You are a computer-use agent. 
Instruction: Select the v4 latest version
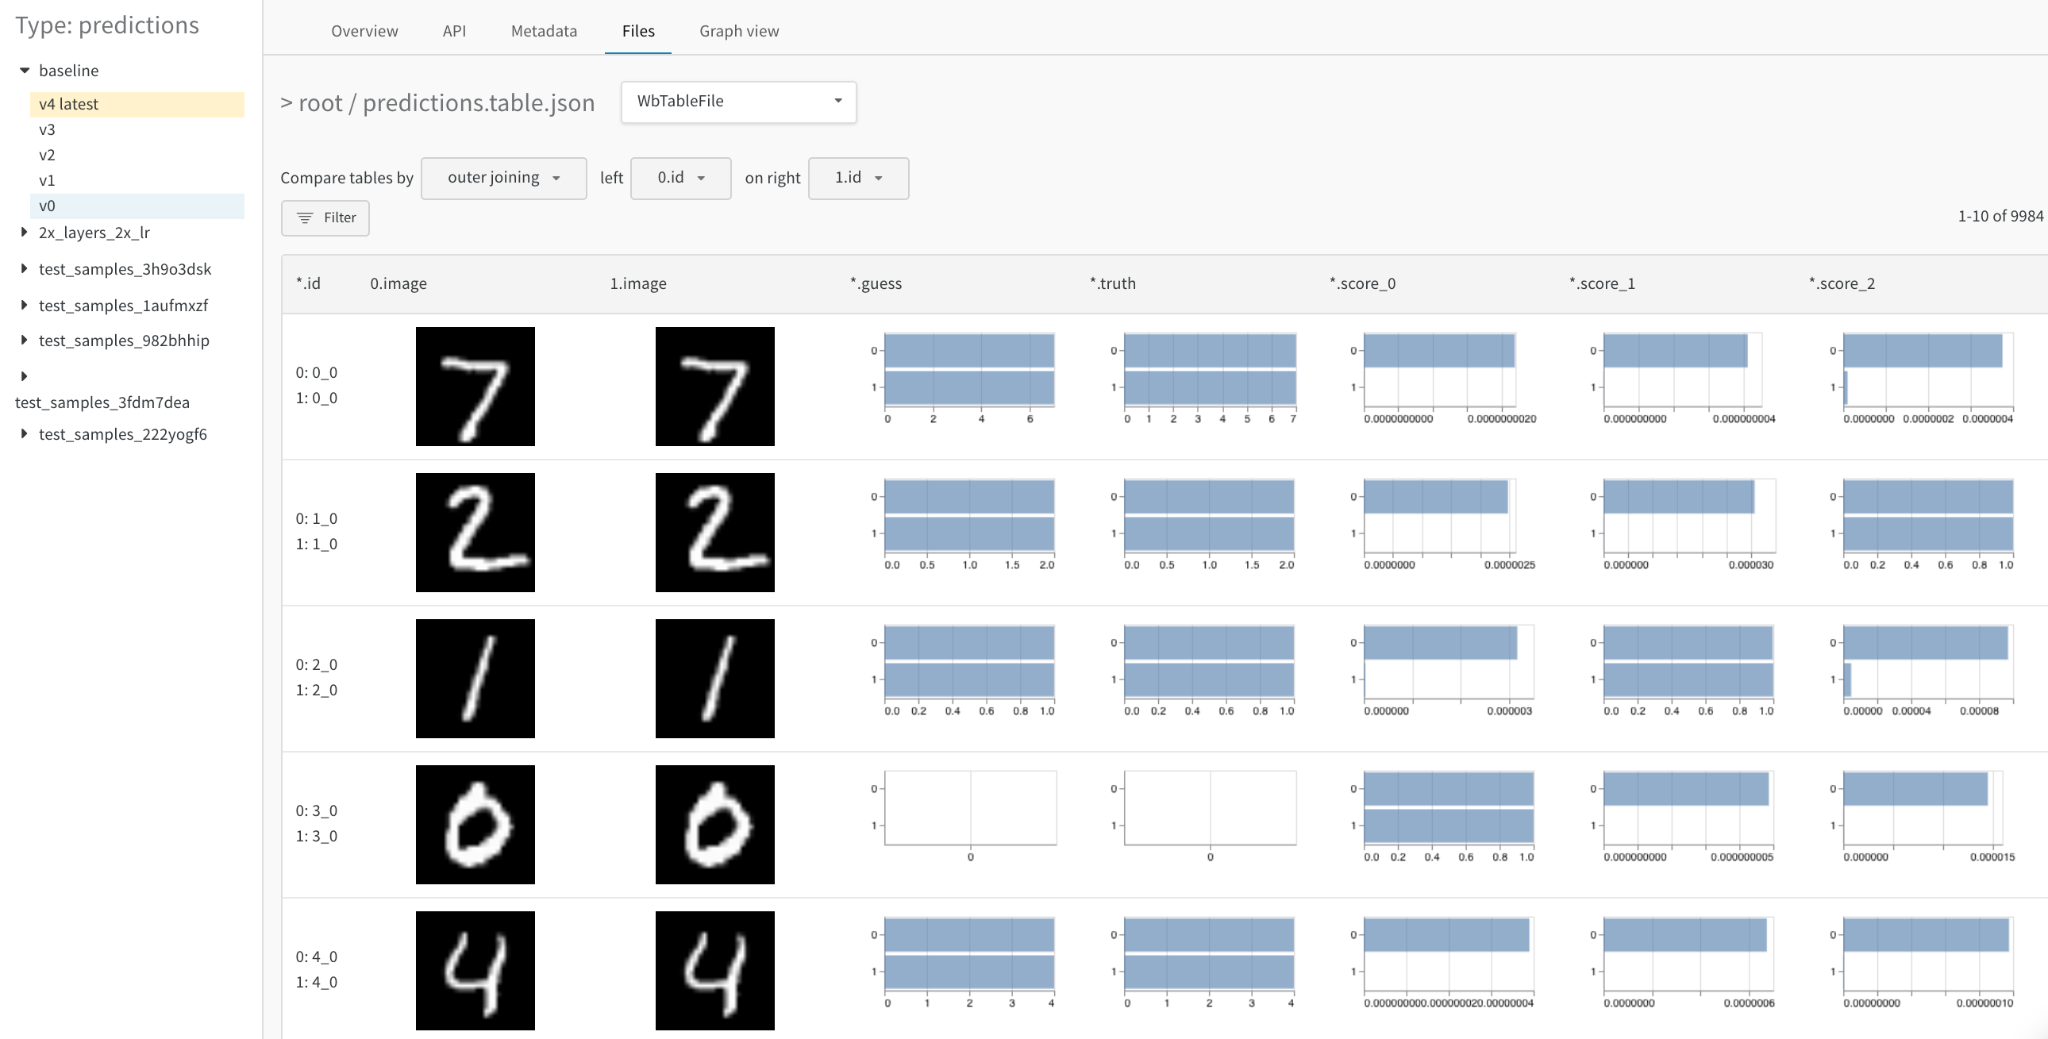click(68, 103)
